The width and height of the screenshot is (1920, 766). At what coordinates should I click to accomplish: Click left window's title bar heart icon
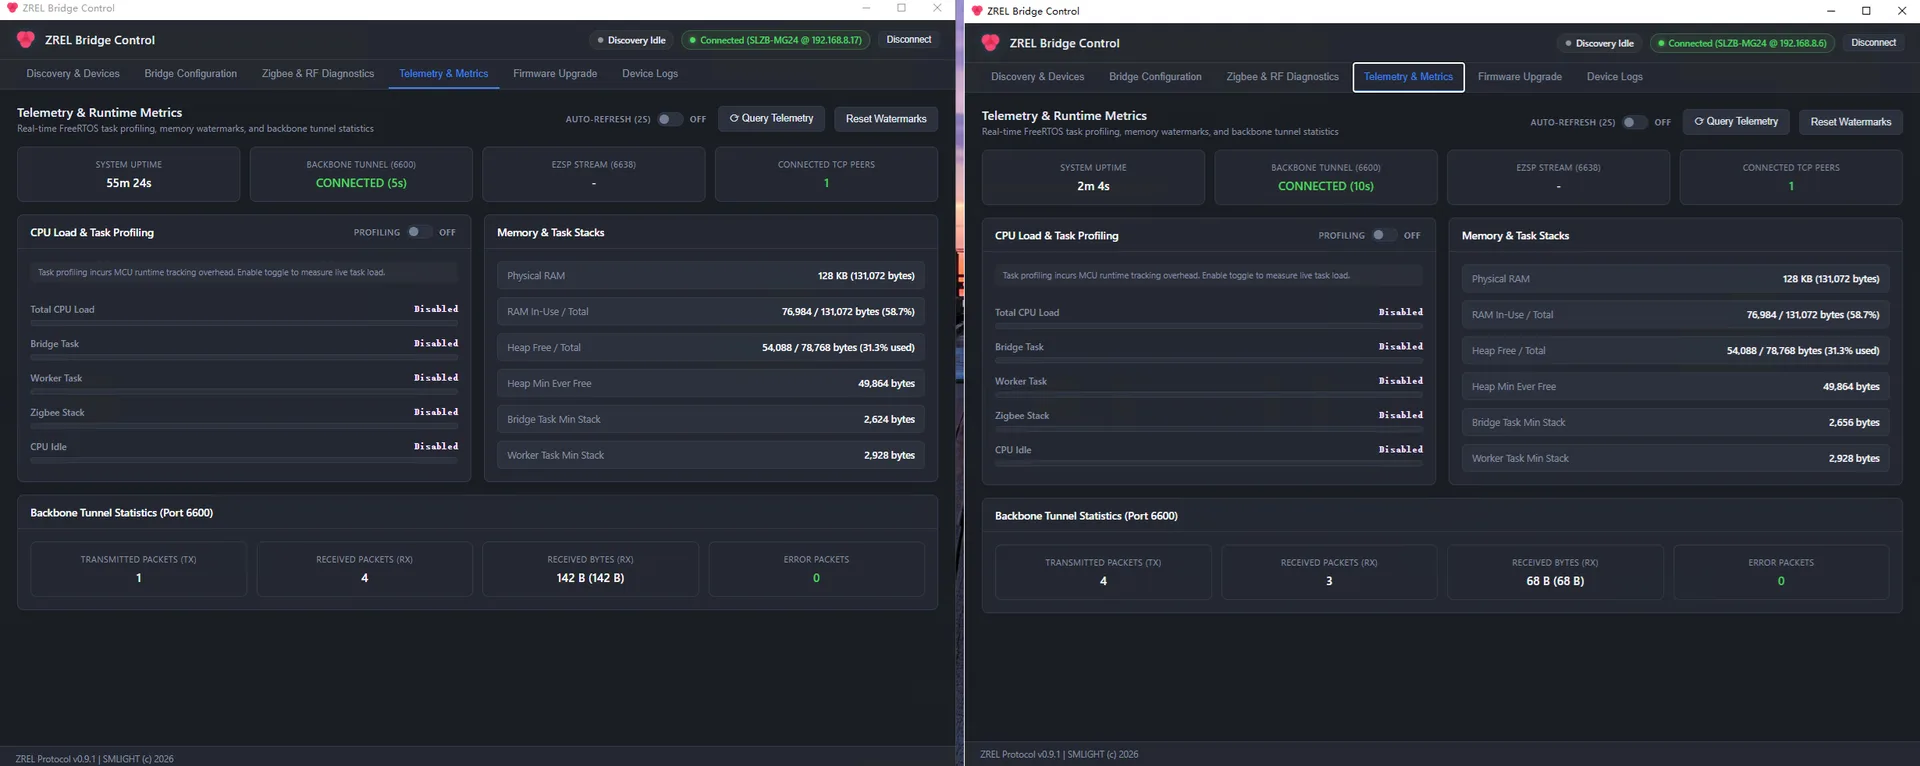(12, 8)
